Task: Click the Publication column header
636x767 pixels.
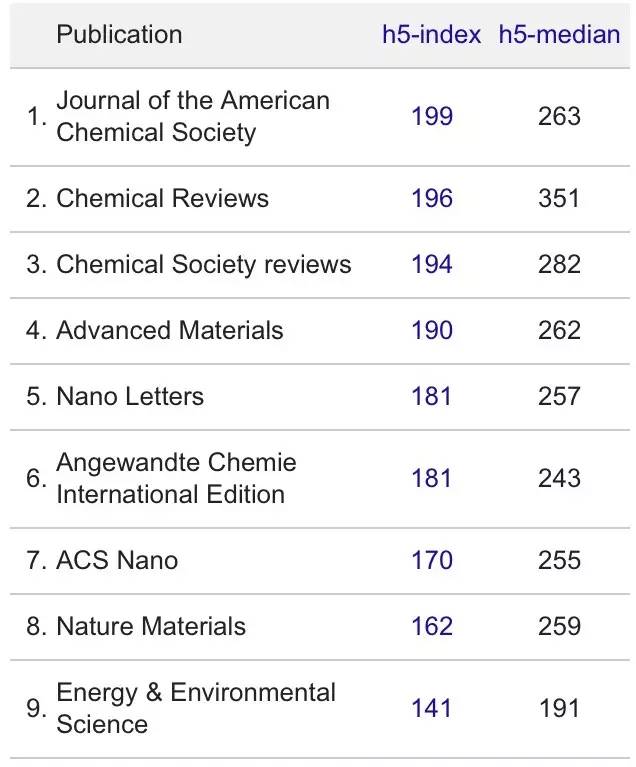Action: coord(119,35)
